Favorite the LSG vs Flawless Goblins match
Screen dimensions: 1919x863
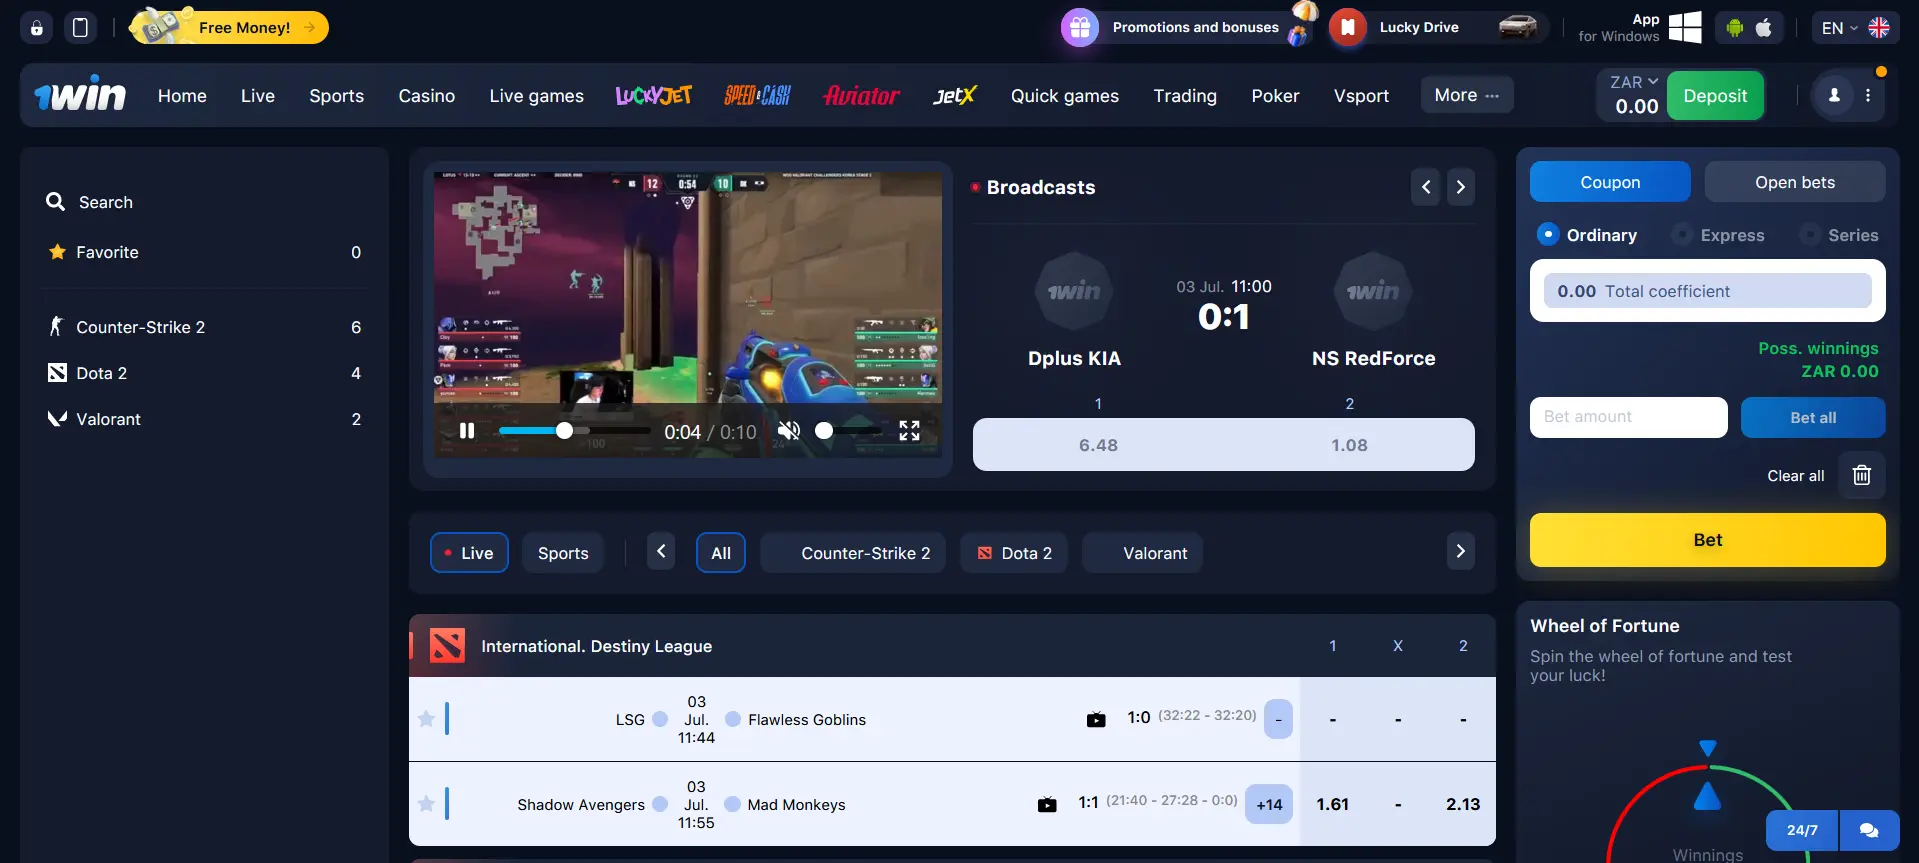pyautogui.click(x=426, y=719)
